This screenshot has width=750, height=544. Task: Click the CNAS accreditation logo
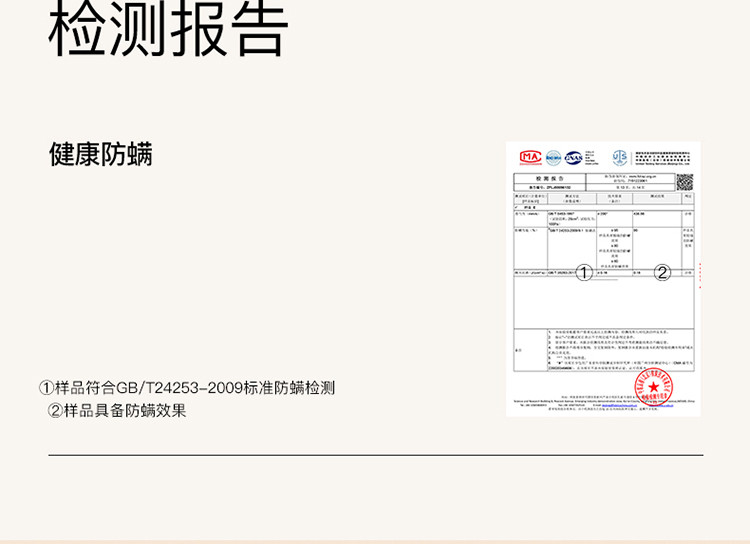coord(573,157)
